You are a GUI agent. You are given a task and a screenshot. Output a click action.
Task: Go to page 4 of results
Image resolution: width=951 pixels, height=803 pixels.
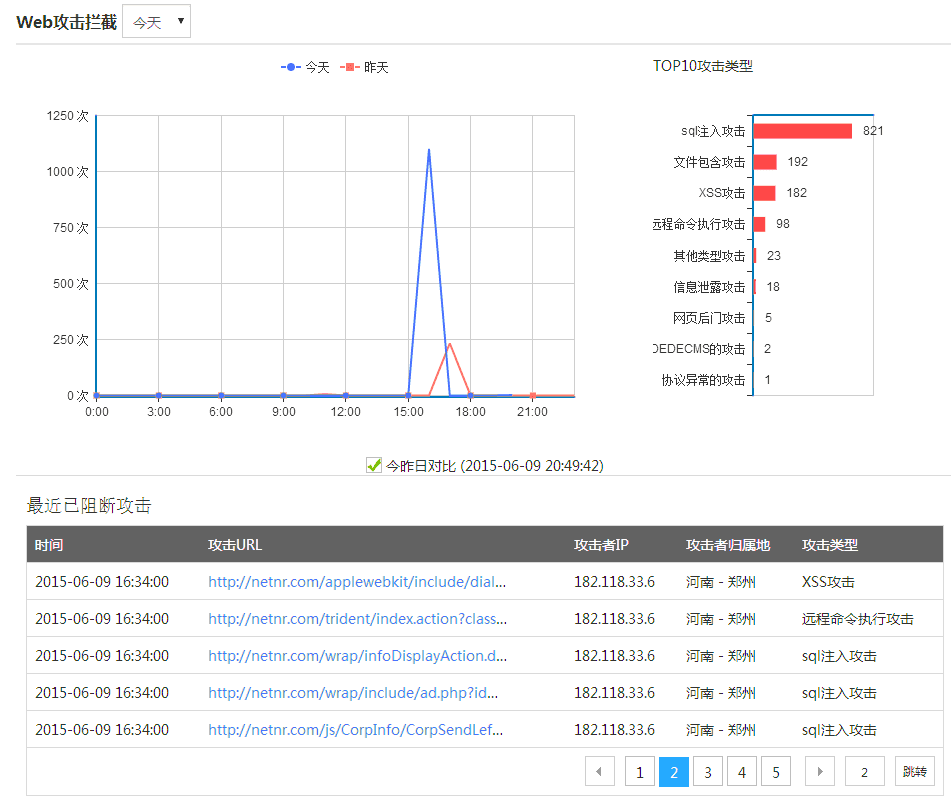742,771
